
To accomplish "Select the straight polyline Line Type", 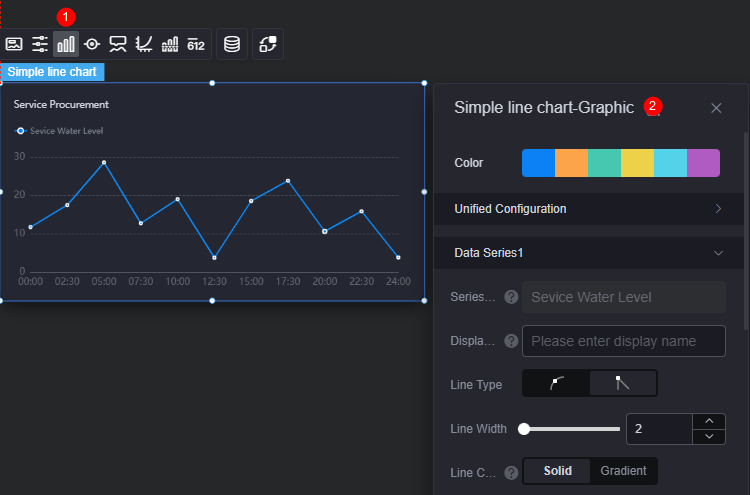I will coord(623,383).
